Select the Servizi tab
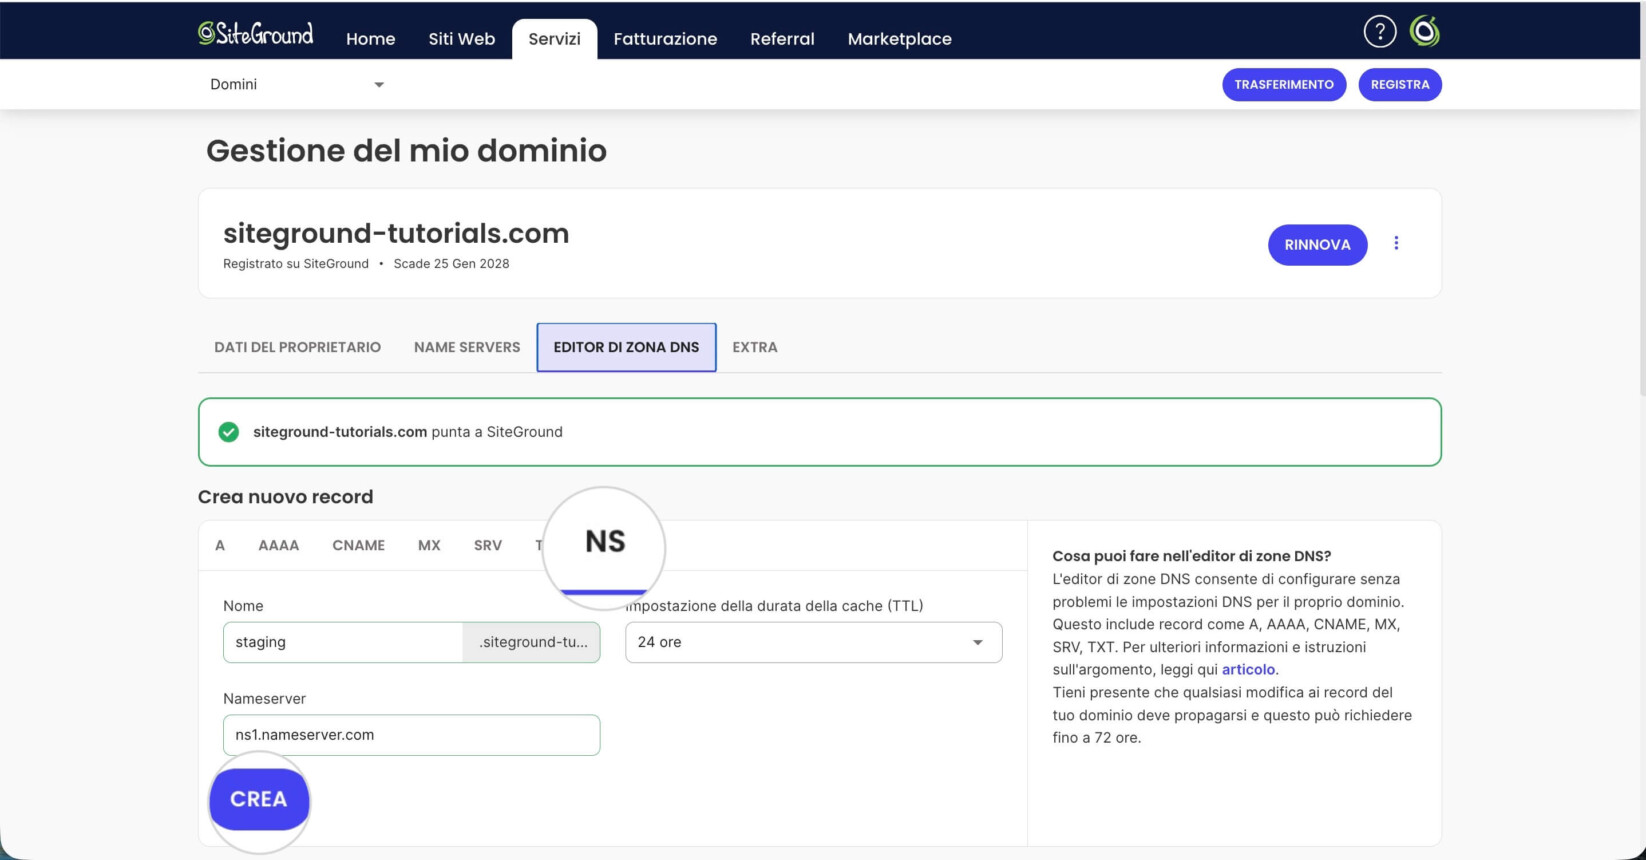Screen dimensions: 1646x860 (x=554, y=39)
